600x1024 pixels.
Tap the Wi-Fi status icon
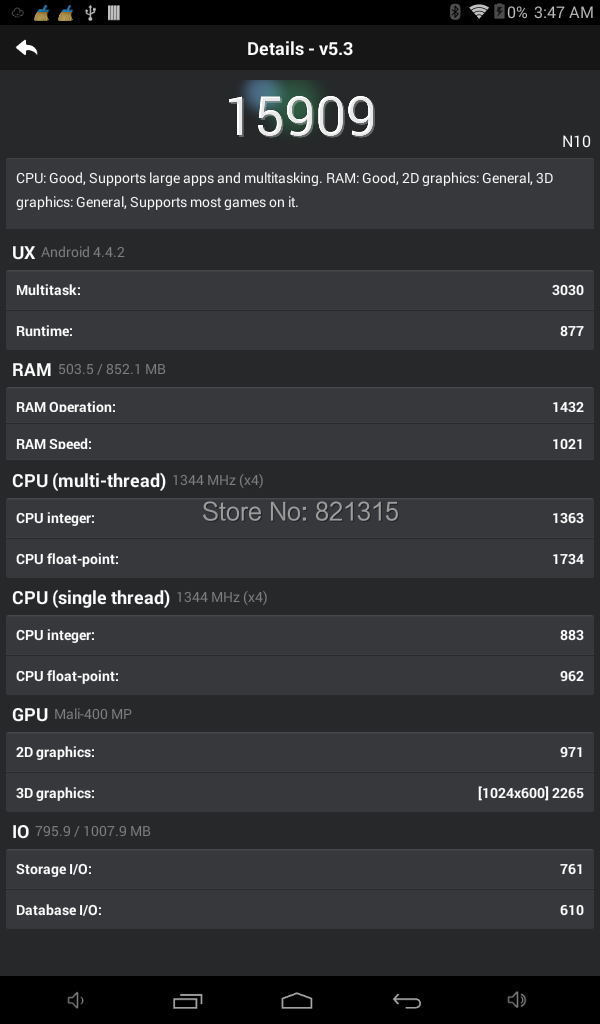tap(478, 12)
